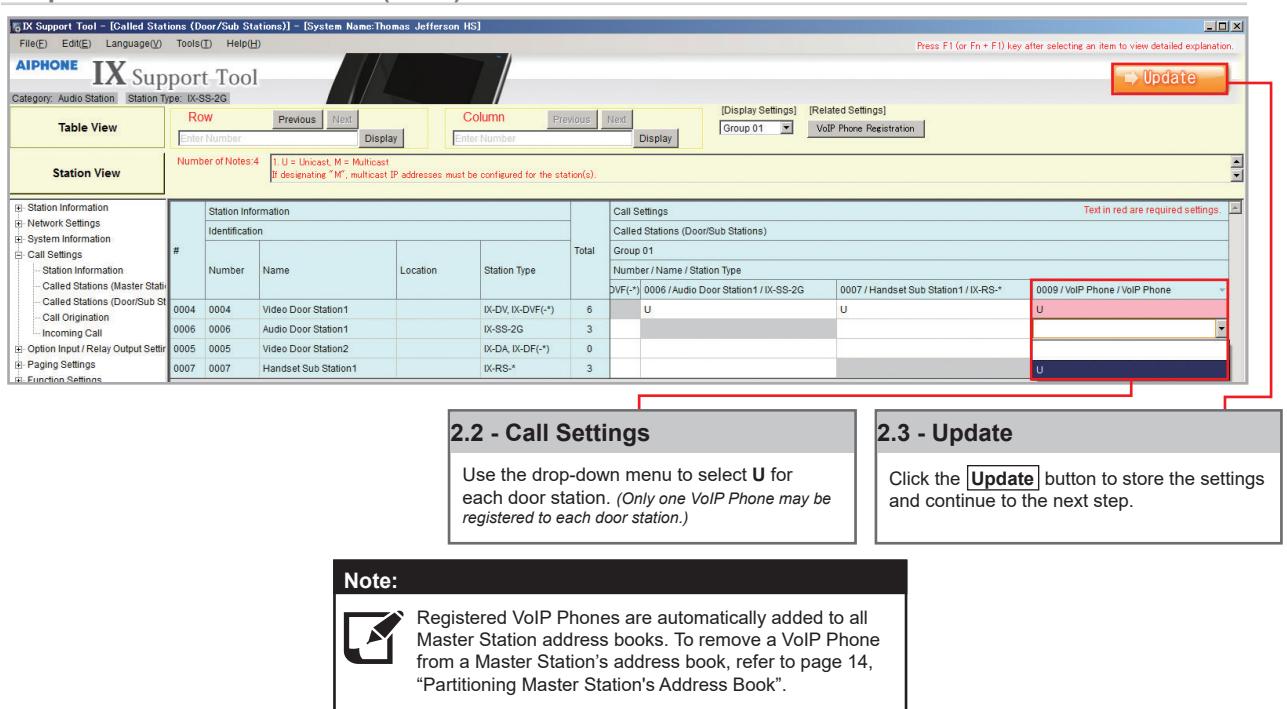Click the IX-SS-2G station type cell
The image size is (1287, 709).
523,328
